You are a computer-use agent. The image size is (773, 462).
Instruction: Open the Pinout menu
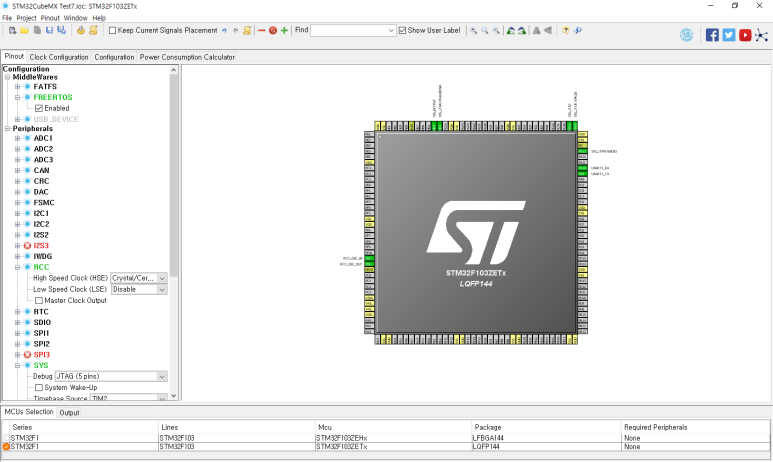(50, 18)
